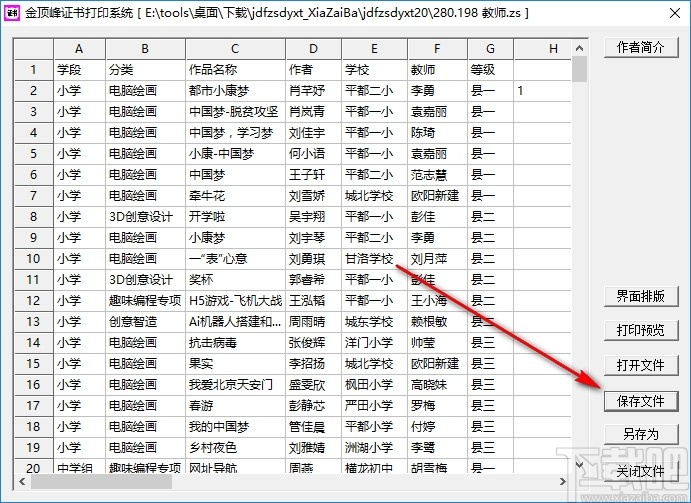Select row header 10
This screenshot has width=691, height=503.
[x=33, y=258]
